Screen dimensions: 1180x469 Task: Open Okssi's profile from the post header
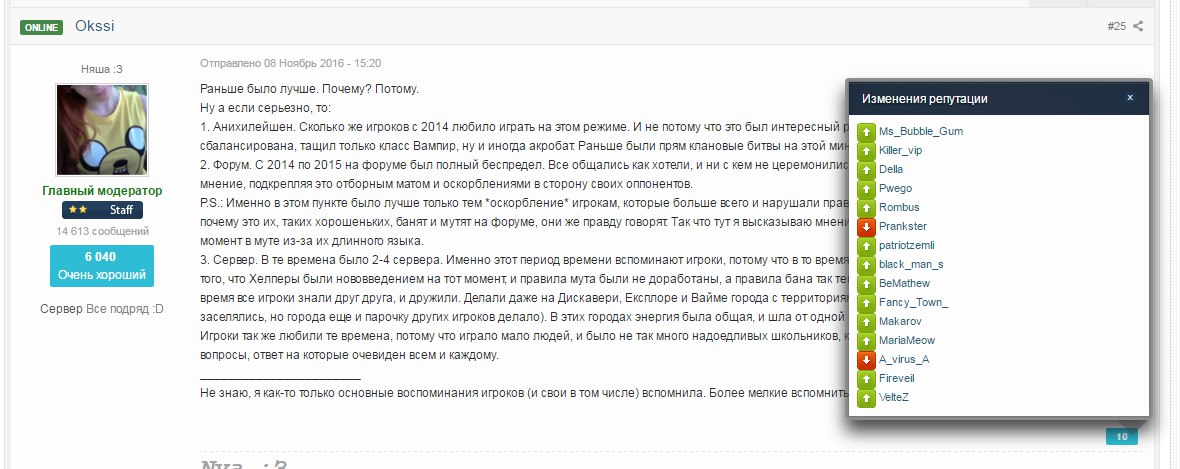click(95, 26)
